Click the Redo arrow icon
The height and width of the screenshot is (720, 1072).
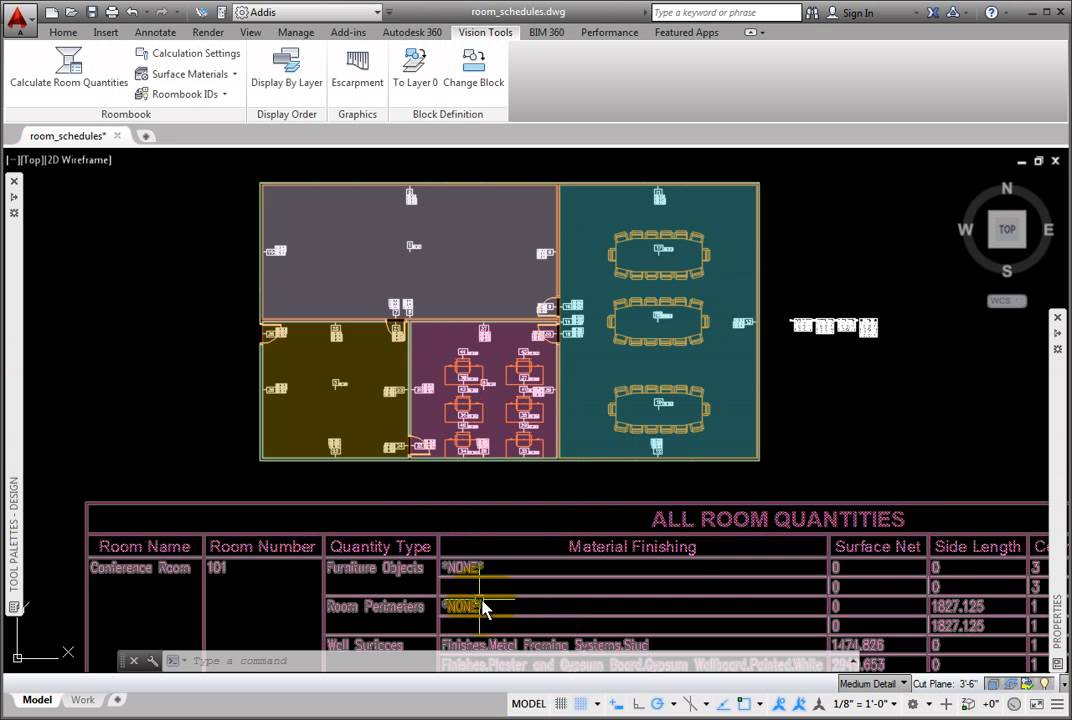coord(161,12)
